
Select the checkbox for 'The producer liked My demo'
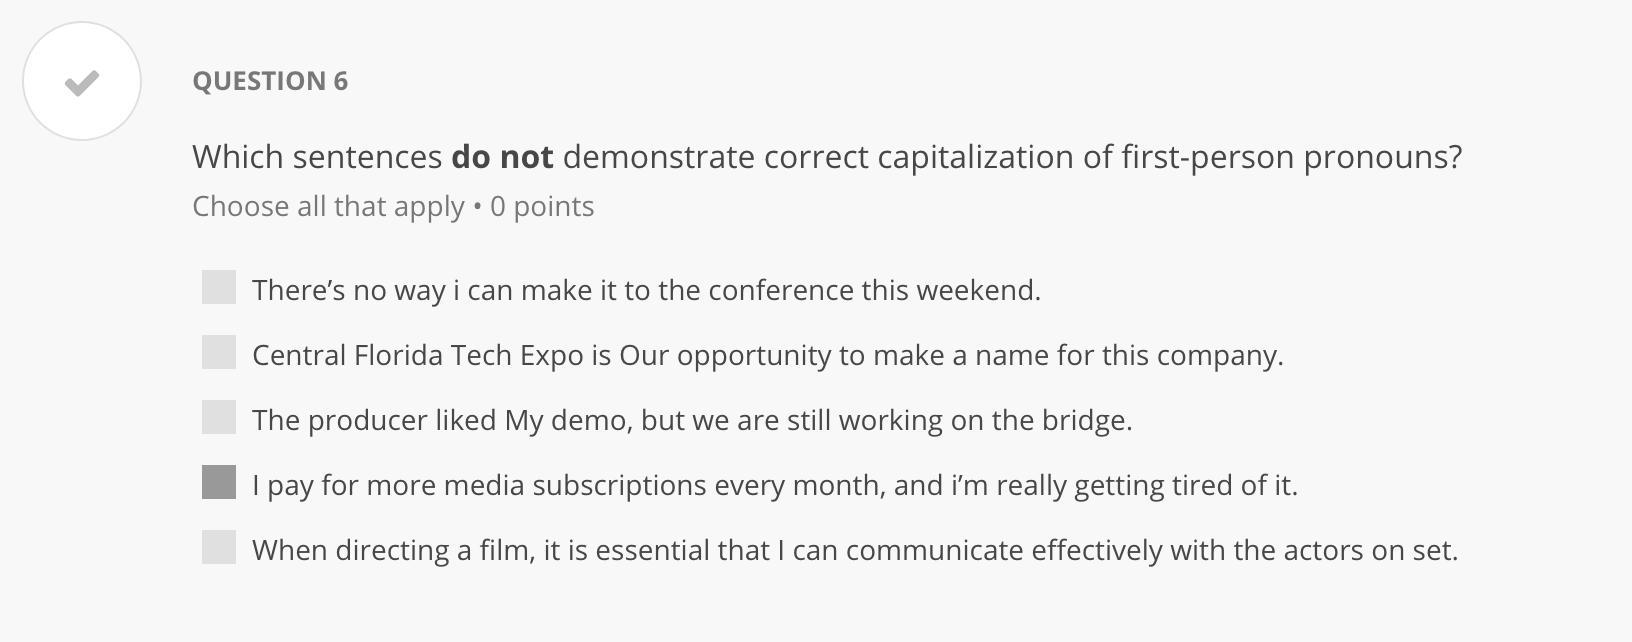[219, 418]
